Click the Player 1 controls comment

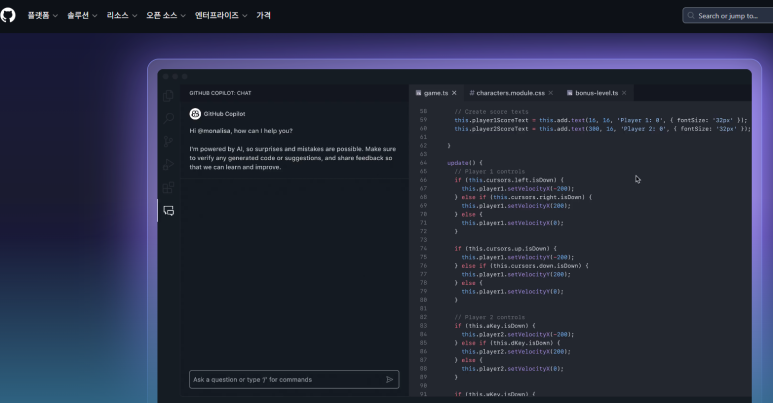click(x=490, y=171)
